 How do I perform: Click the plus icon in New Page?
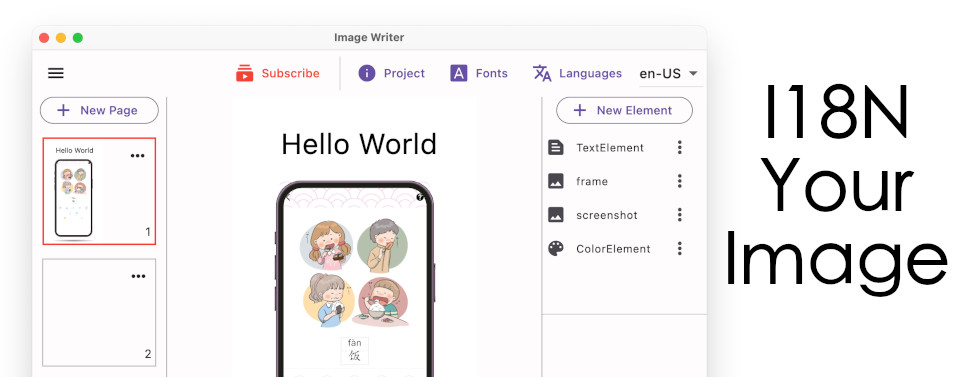pos(63,110)
